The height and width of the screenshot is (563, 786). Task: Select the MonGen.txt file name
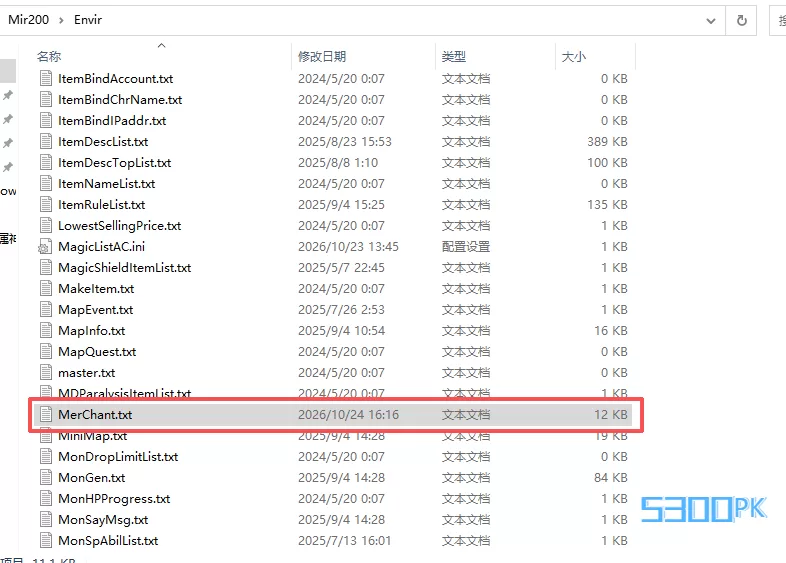[92, 478]
